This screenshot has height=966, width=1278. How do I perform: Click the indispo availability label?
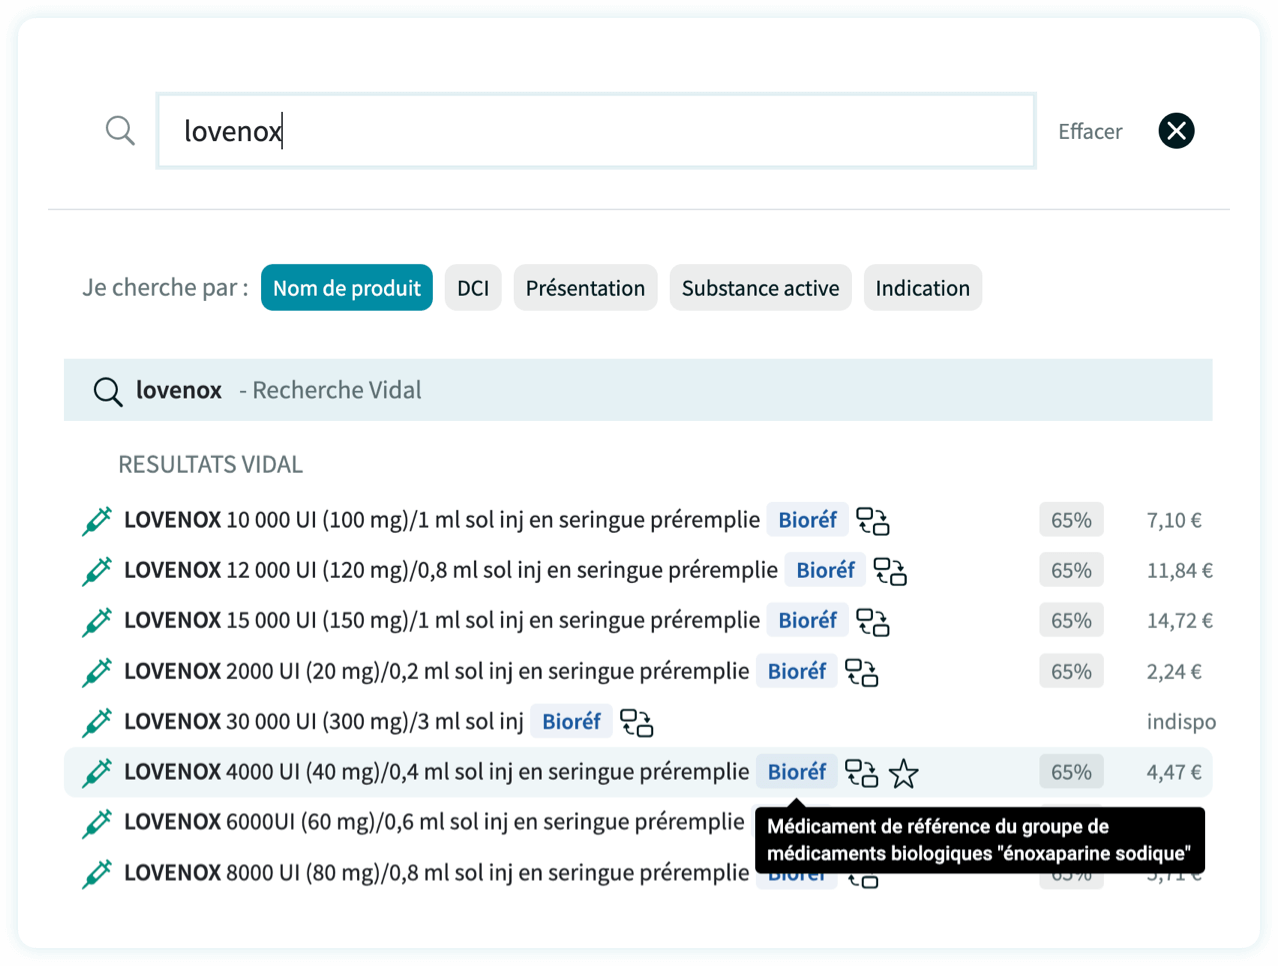coord(1181,722)
